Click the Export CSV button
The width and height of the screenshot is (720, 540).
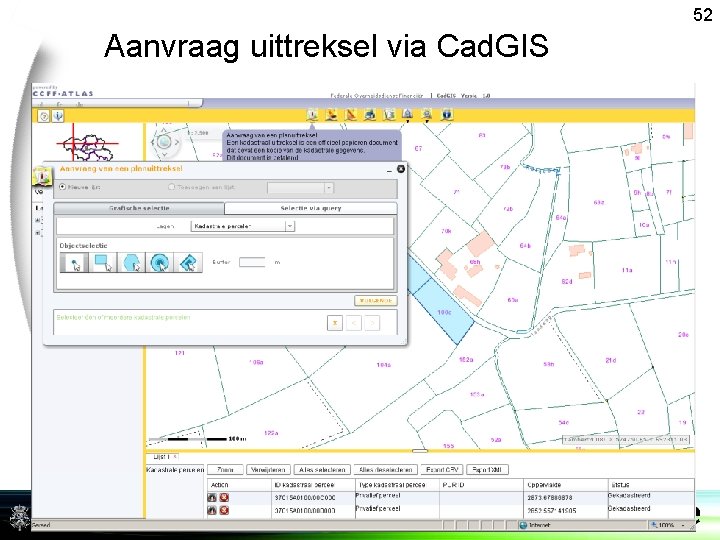point(442,470)
